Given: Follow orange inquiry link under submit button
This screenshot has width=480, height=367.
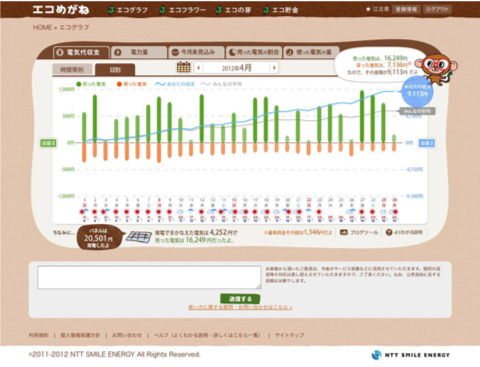Looking at the screenshot, I should point(240,307).
